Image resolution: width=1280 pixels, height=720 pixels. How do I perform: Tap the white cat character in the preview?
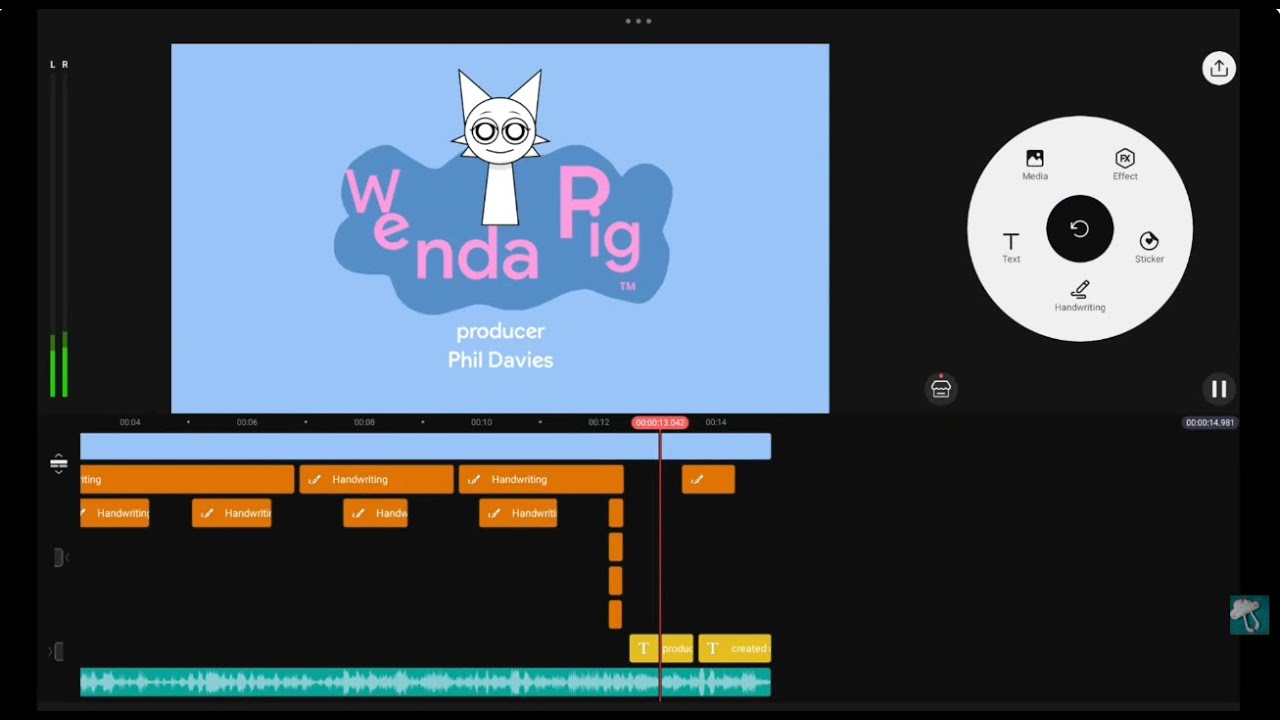[x=500, y=146]
